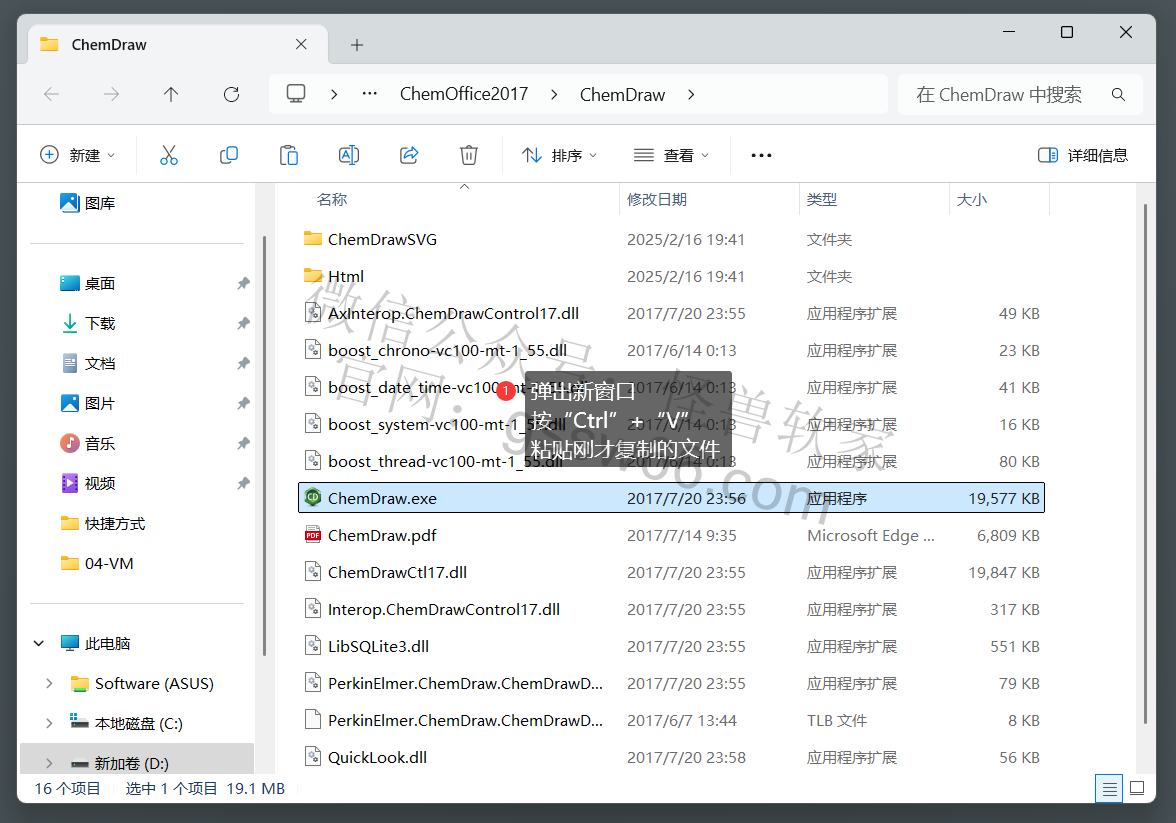Image resolution: width=1176 pixels, height=823 pixels.
Task: Navigate up one folder level
Action: pos(171,95)
